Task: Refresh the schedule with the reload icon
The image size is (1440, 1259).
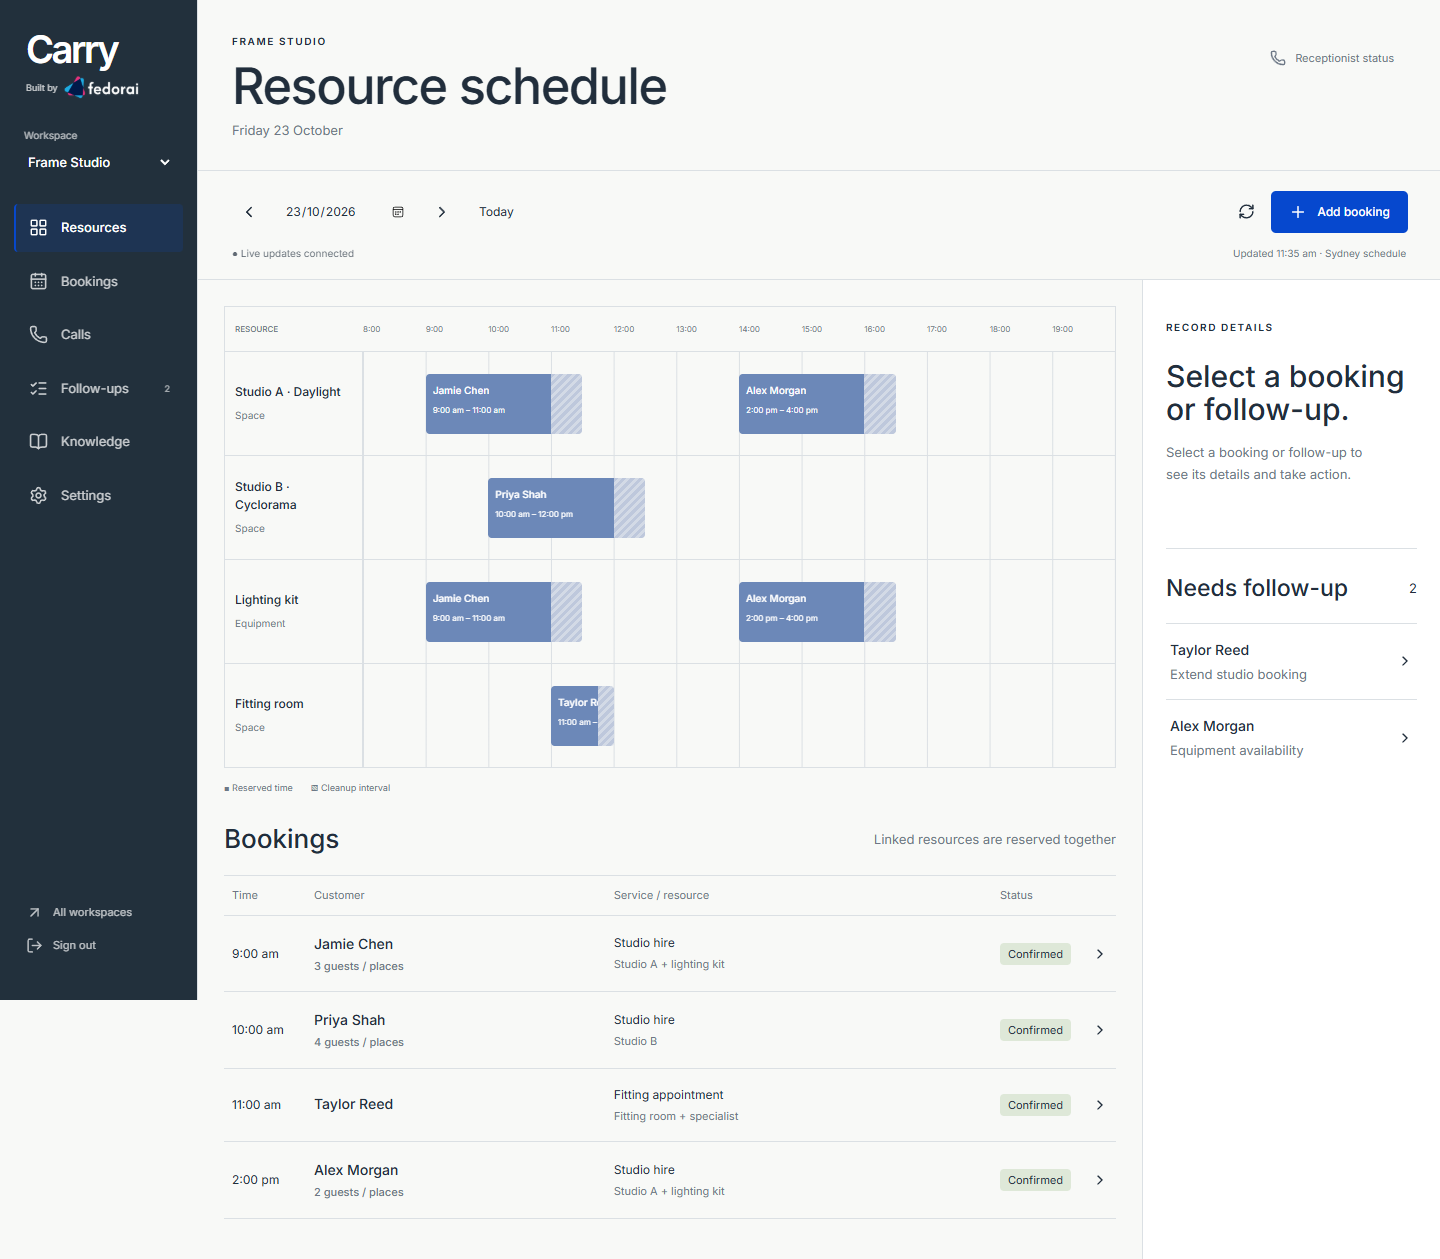Action: (x=1246, y=212)
